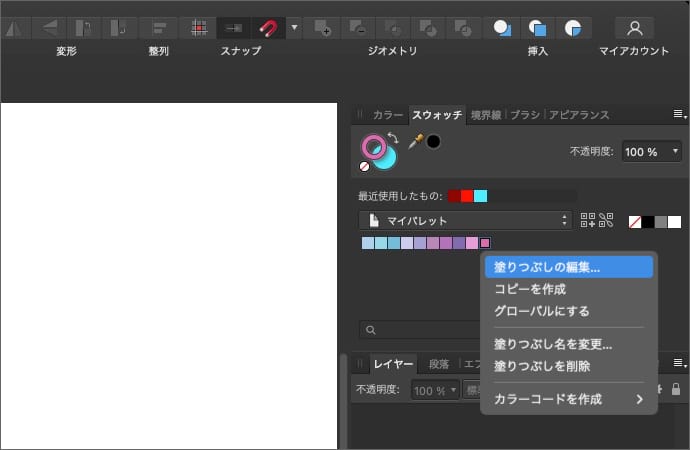This screenshot has height=450, width=690.
Task: Click the geometry Add operation icon
Action: [x=322, y=27]
